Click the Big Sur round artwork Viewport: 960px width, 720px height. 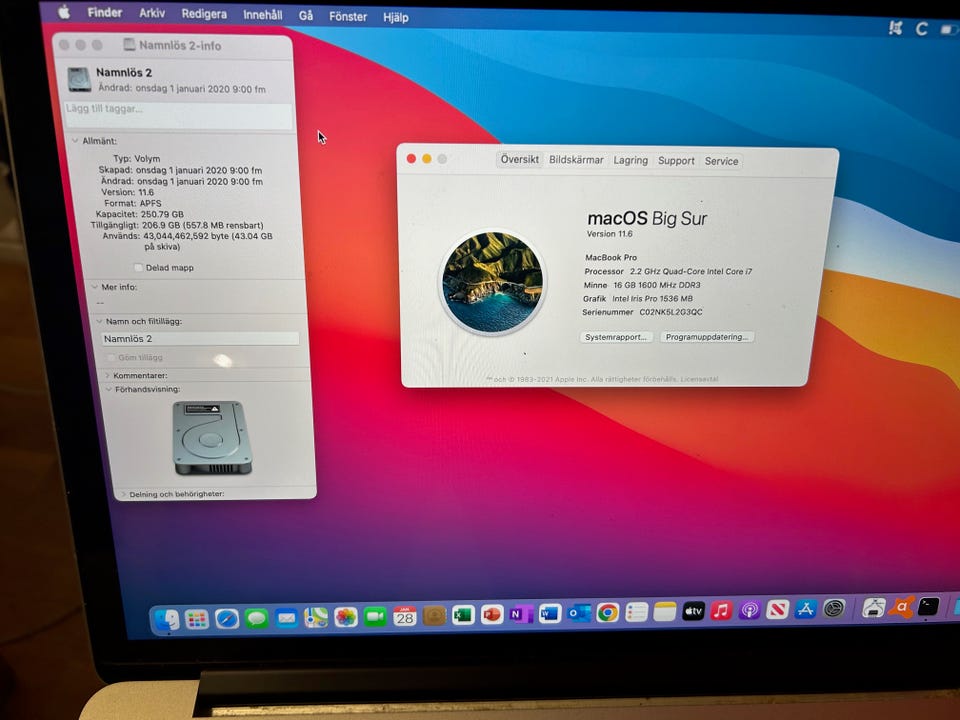tap(492, 282)
